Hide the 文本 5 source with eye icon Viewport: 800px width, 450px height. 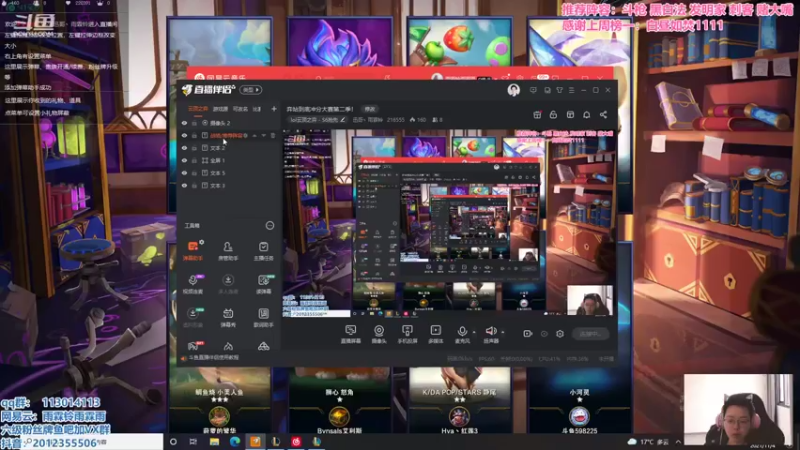coord(185,173)
